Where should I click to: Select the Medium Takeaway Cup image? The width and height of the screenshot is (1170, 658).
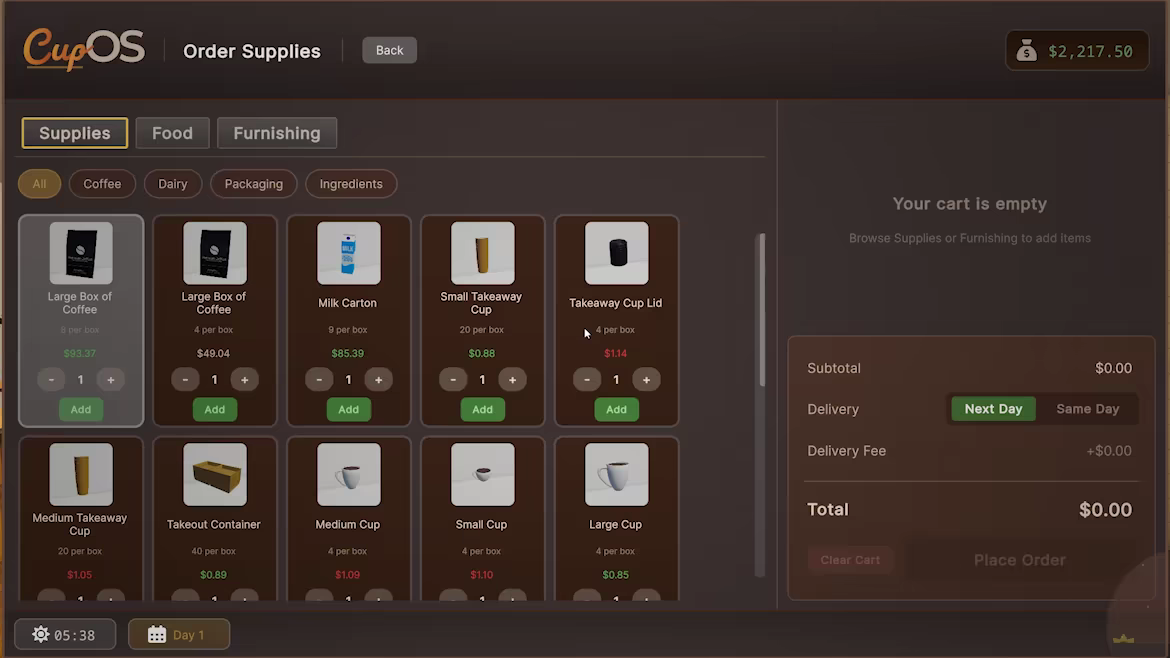81,474
